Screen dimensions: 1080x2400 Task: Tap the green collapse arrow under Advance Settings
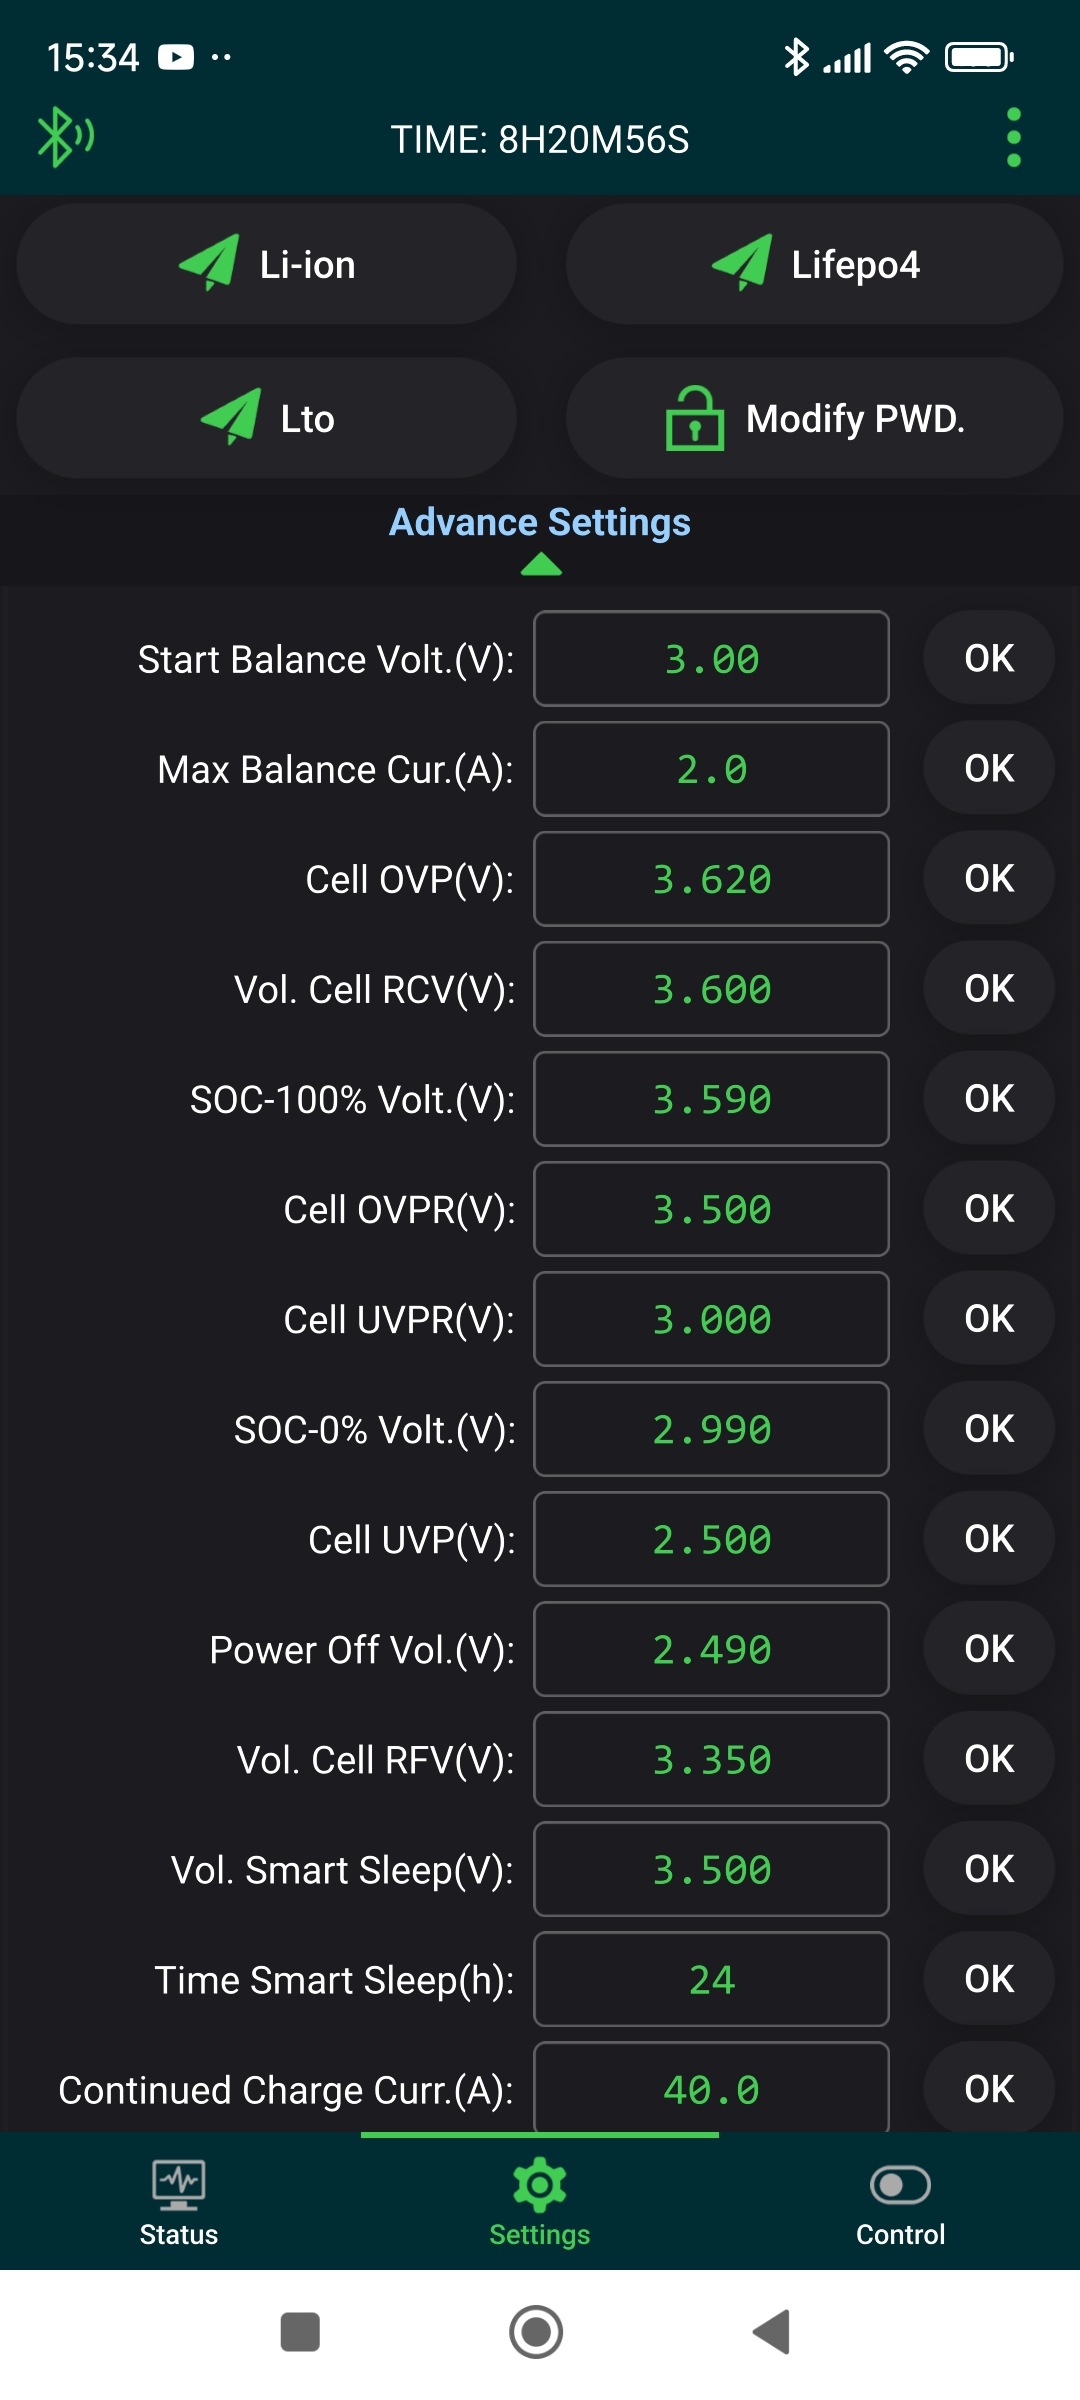pos(541,566)
